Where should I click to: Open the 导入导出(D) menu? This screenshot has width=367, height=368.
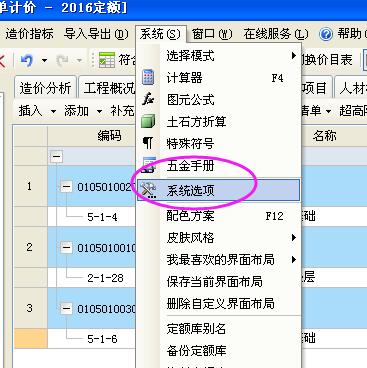[x=96, y=34]
